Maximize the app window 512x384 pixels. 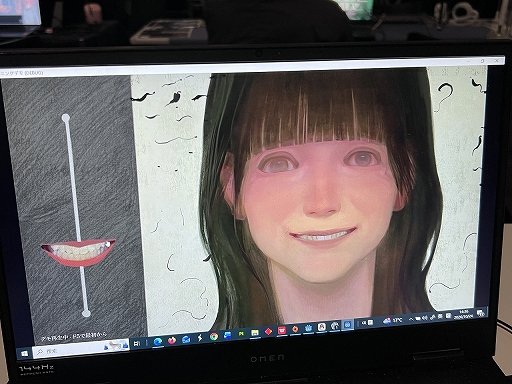click(x=483, y=61)
